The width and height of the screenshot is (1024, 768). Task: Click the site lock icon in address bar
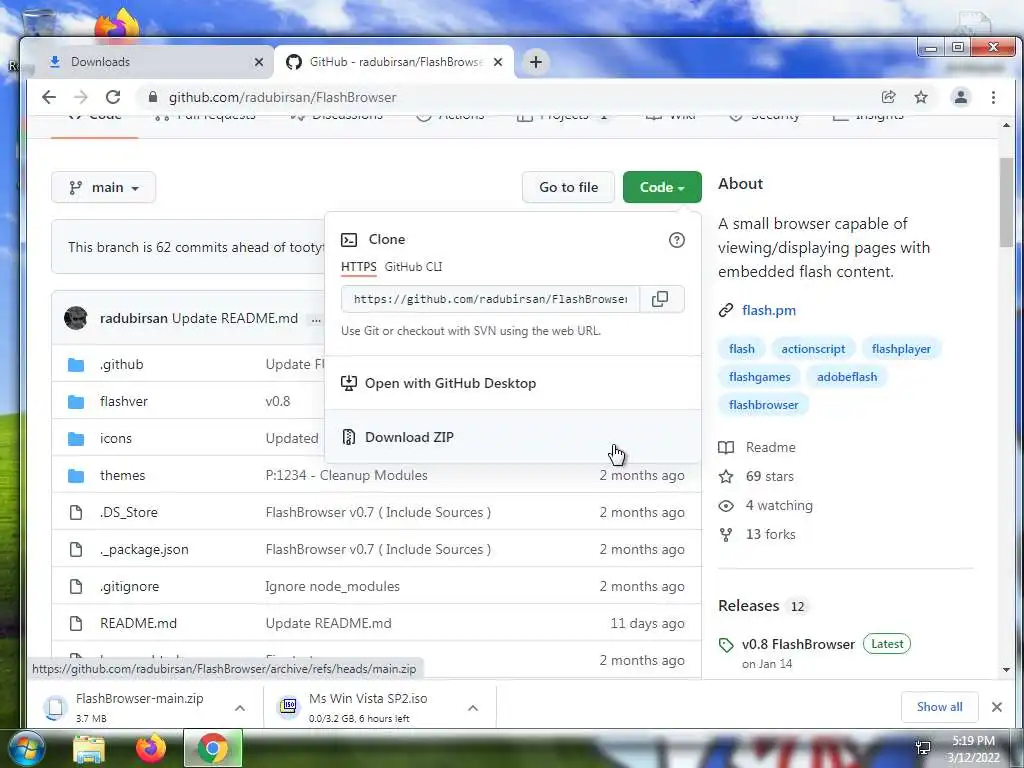[153, 97]
